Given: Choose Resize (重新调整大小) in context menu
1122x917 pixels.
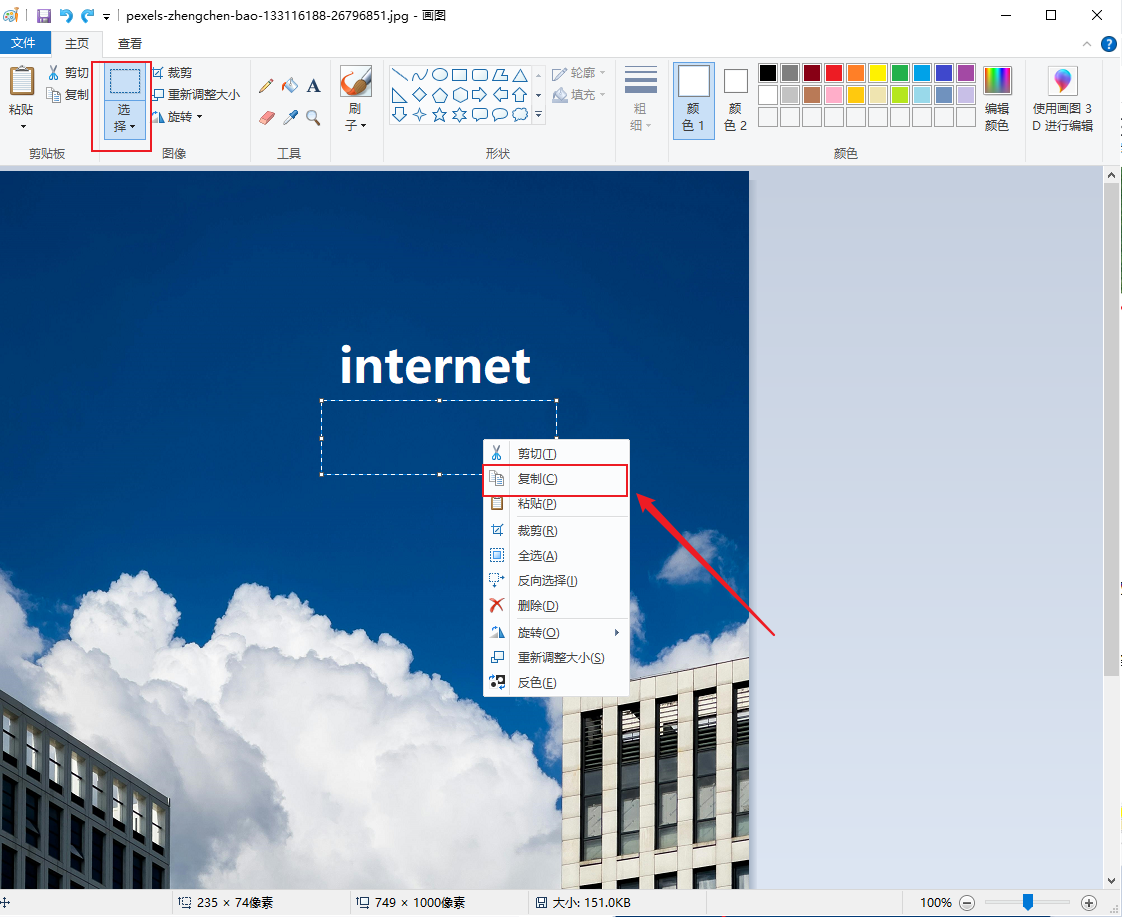Looking at the screenshot, I should (556, 658).
